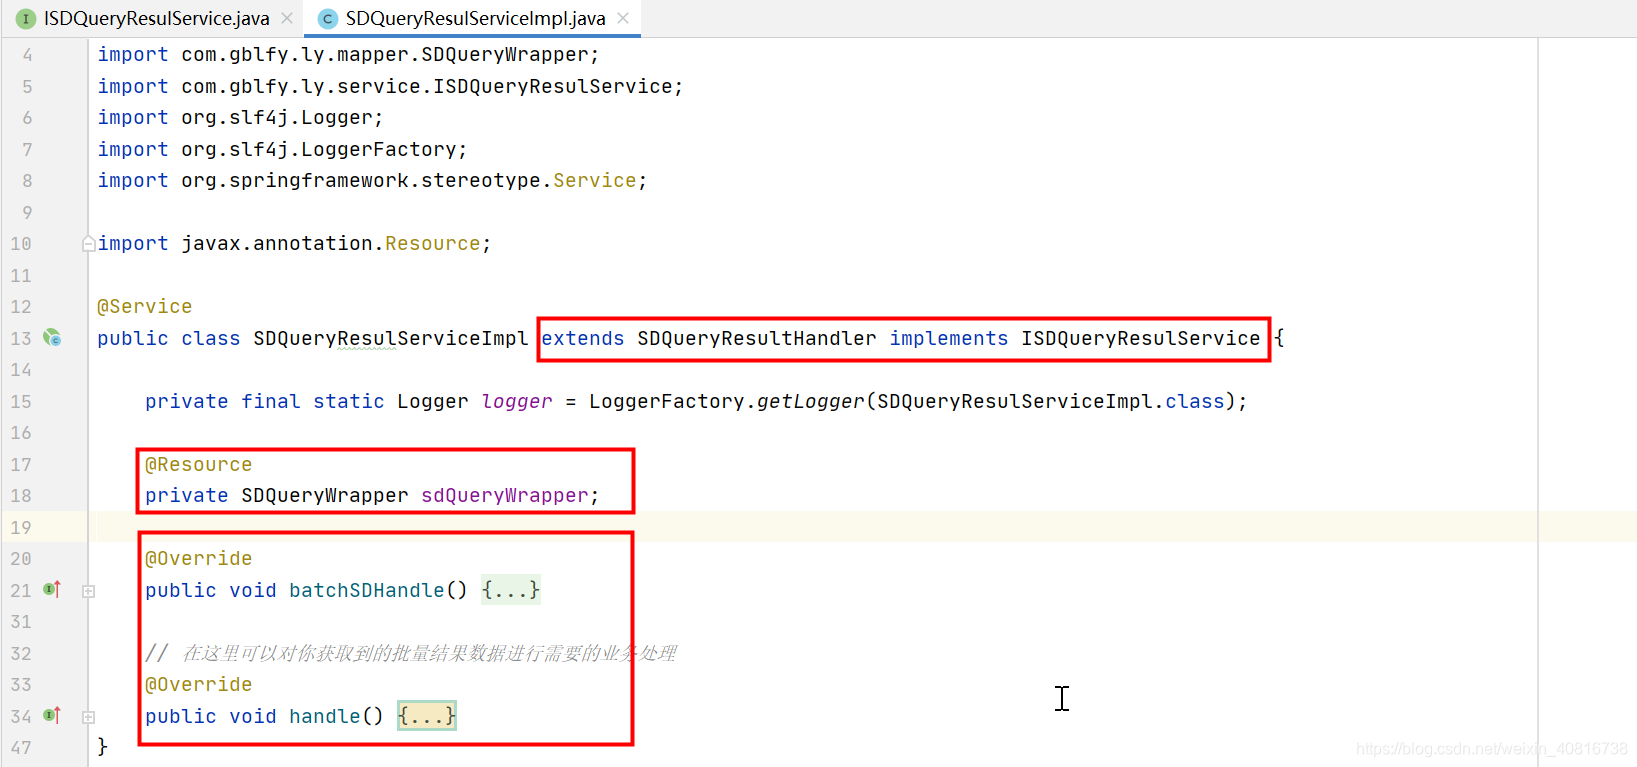This screenshot has width=1637, height=767.
Task: Expand the highlighted {...} placeholder after handle()
Action: pos(426,716)
